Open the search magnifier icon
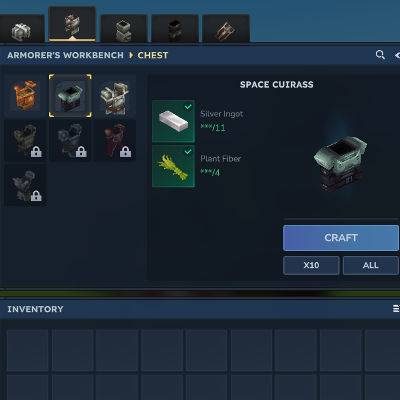The image size is (400, 400). coord(380,55)
